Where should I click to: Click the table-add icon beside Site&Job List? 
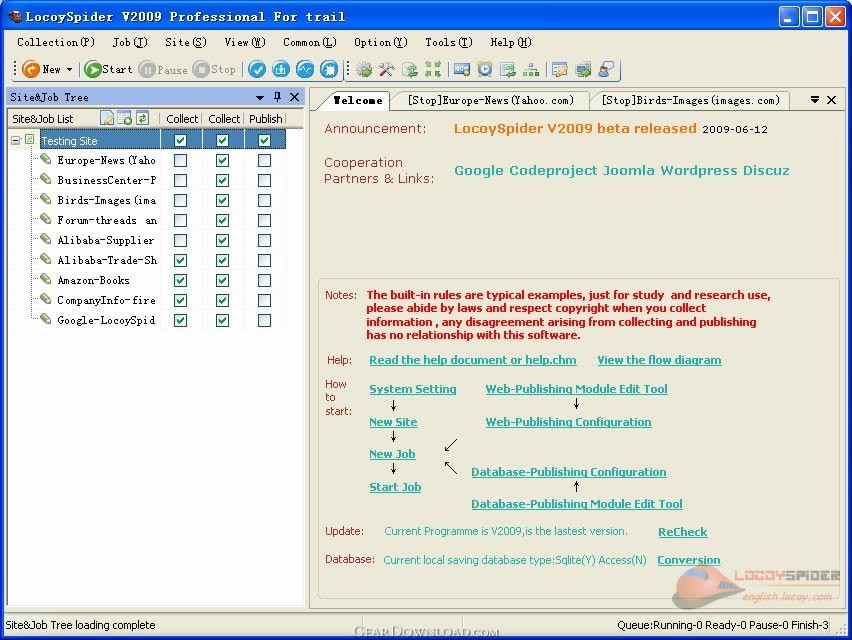click(124, 118)
